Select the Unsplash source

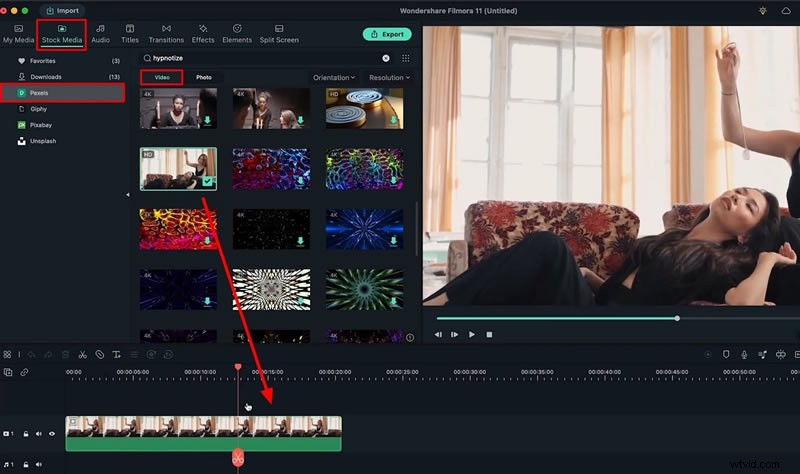click(x=43, y=141)
